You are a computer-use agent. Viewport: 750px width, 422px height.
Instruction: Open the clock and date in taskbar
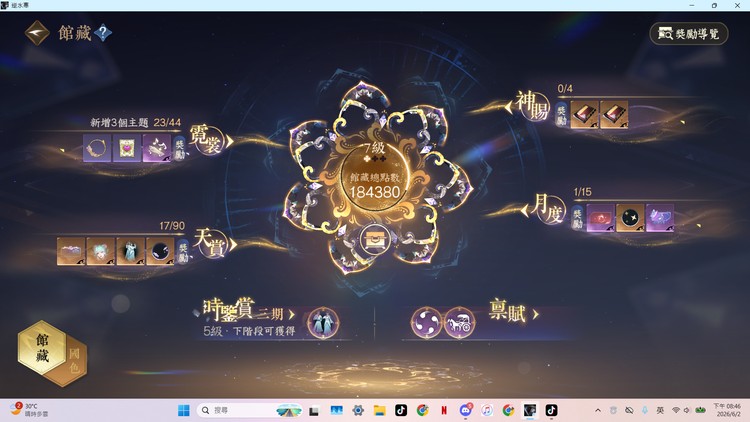pyautogui.click(x=727, y=410)
